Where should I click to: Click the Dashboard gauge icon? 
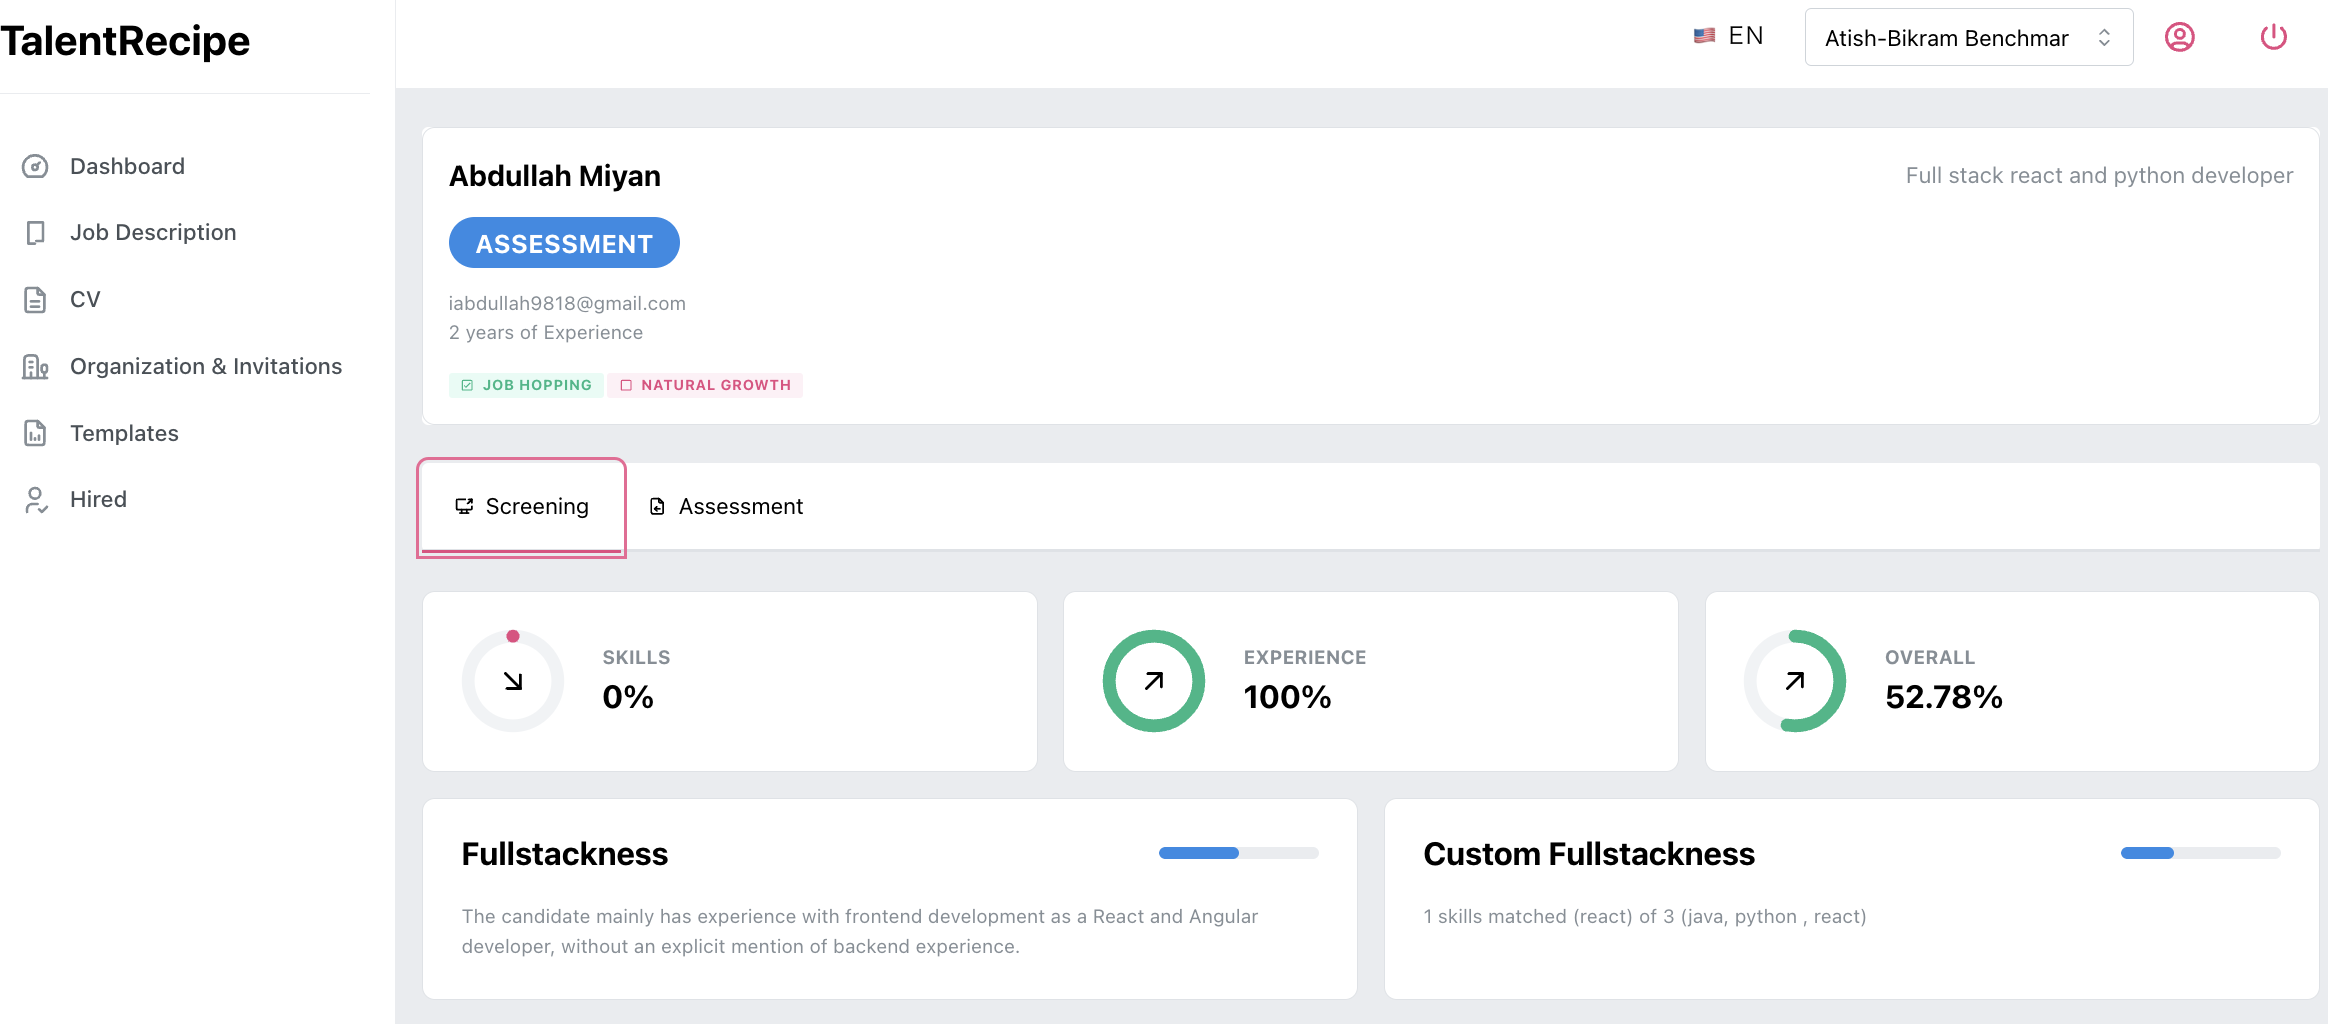(35, 166)
